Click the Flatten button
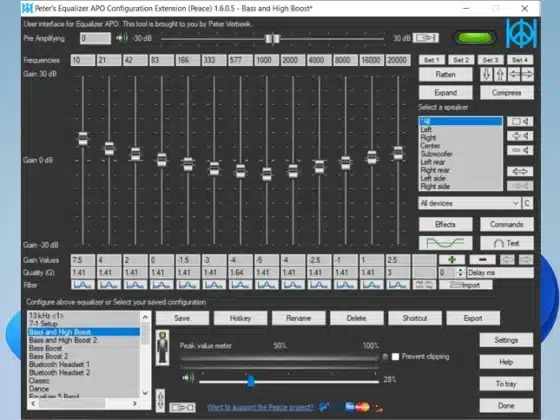560x420 pixels. pos(445,74)
